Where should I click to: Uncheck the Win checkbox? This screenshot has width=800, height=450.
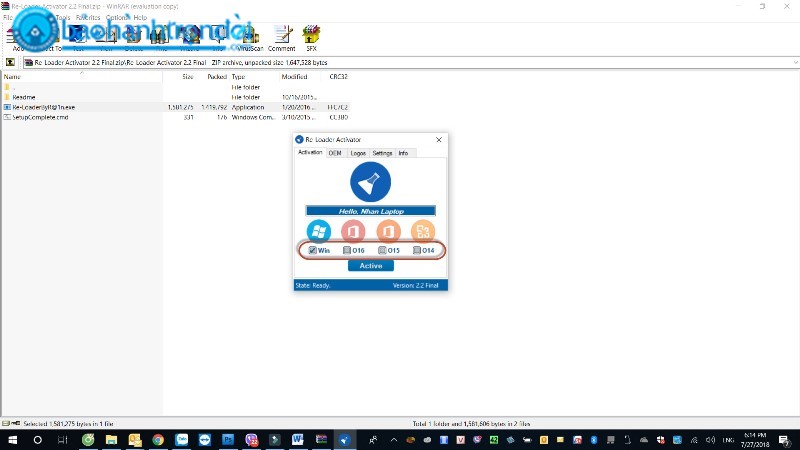(313, 250)
